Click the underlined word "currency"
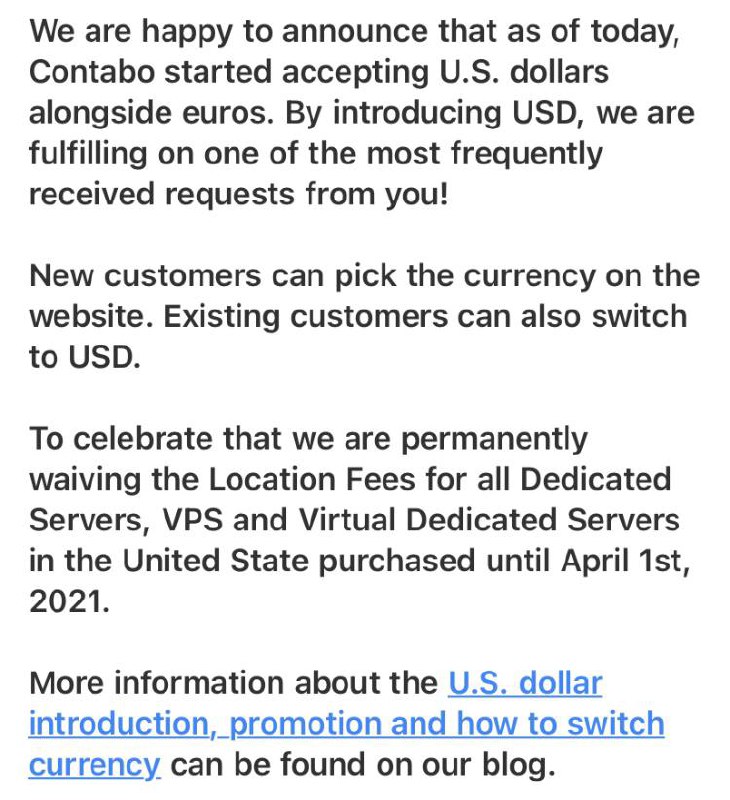This screenshot has width=730, height=800. [x=94, y=765]
